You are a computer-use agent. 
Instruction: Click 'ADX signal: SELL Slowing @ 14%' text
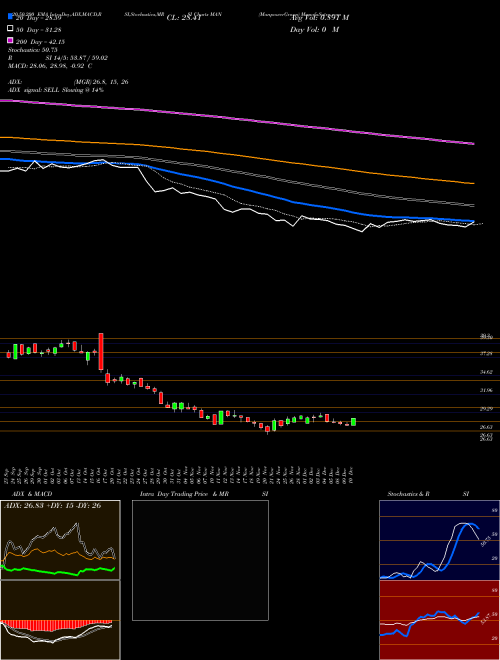[x=56, y=90]
